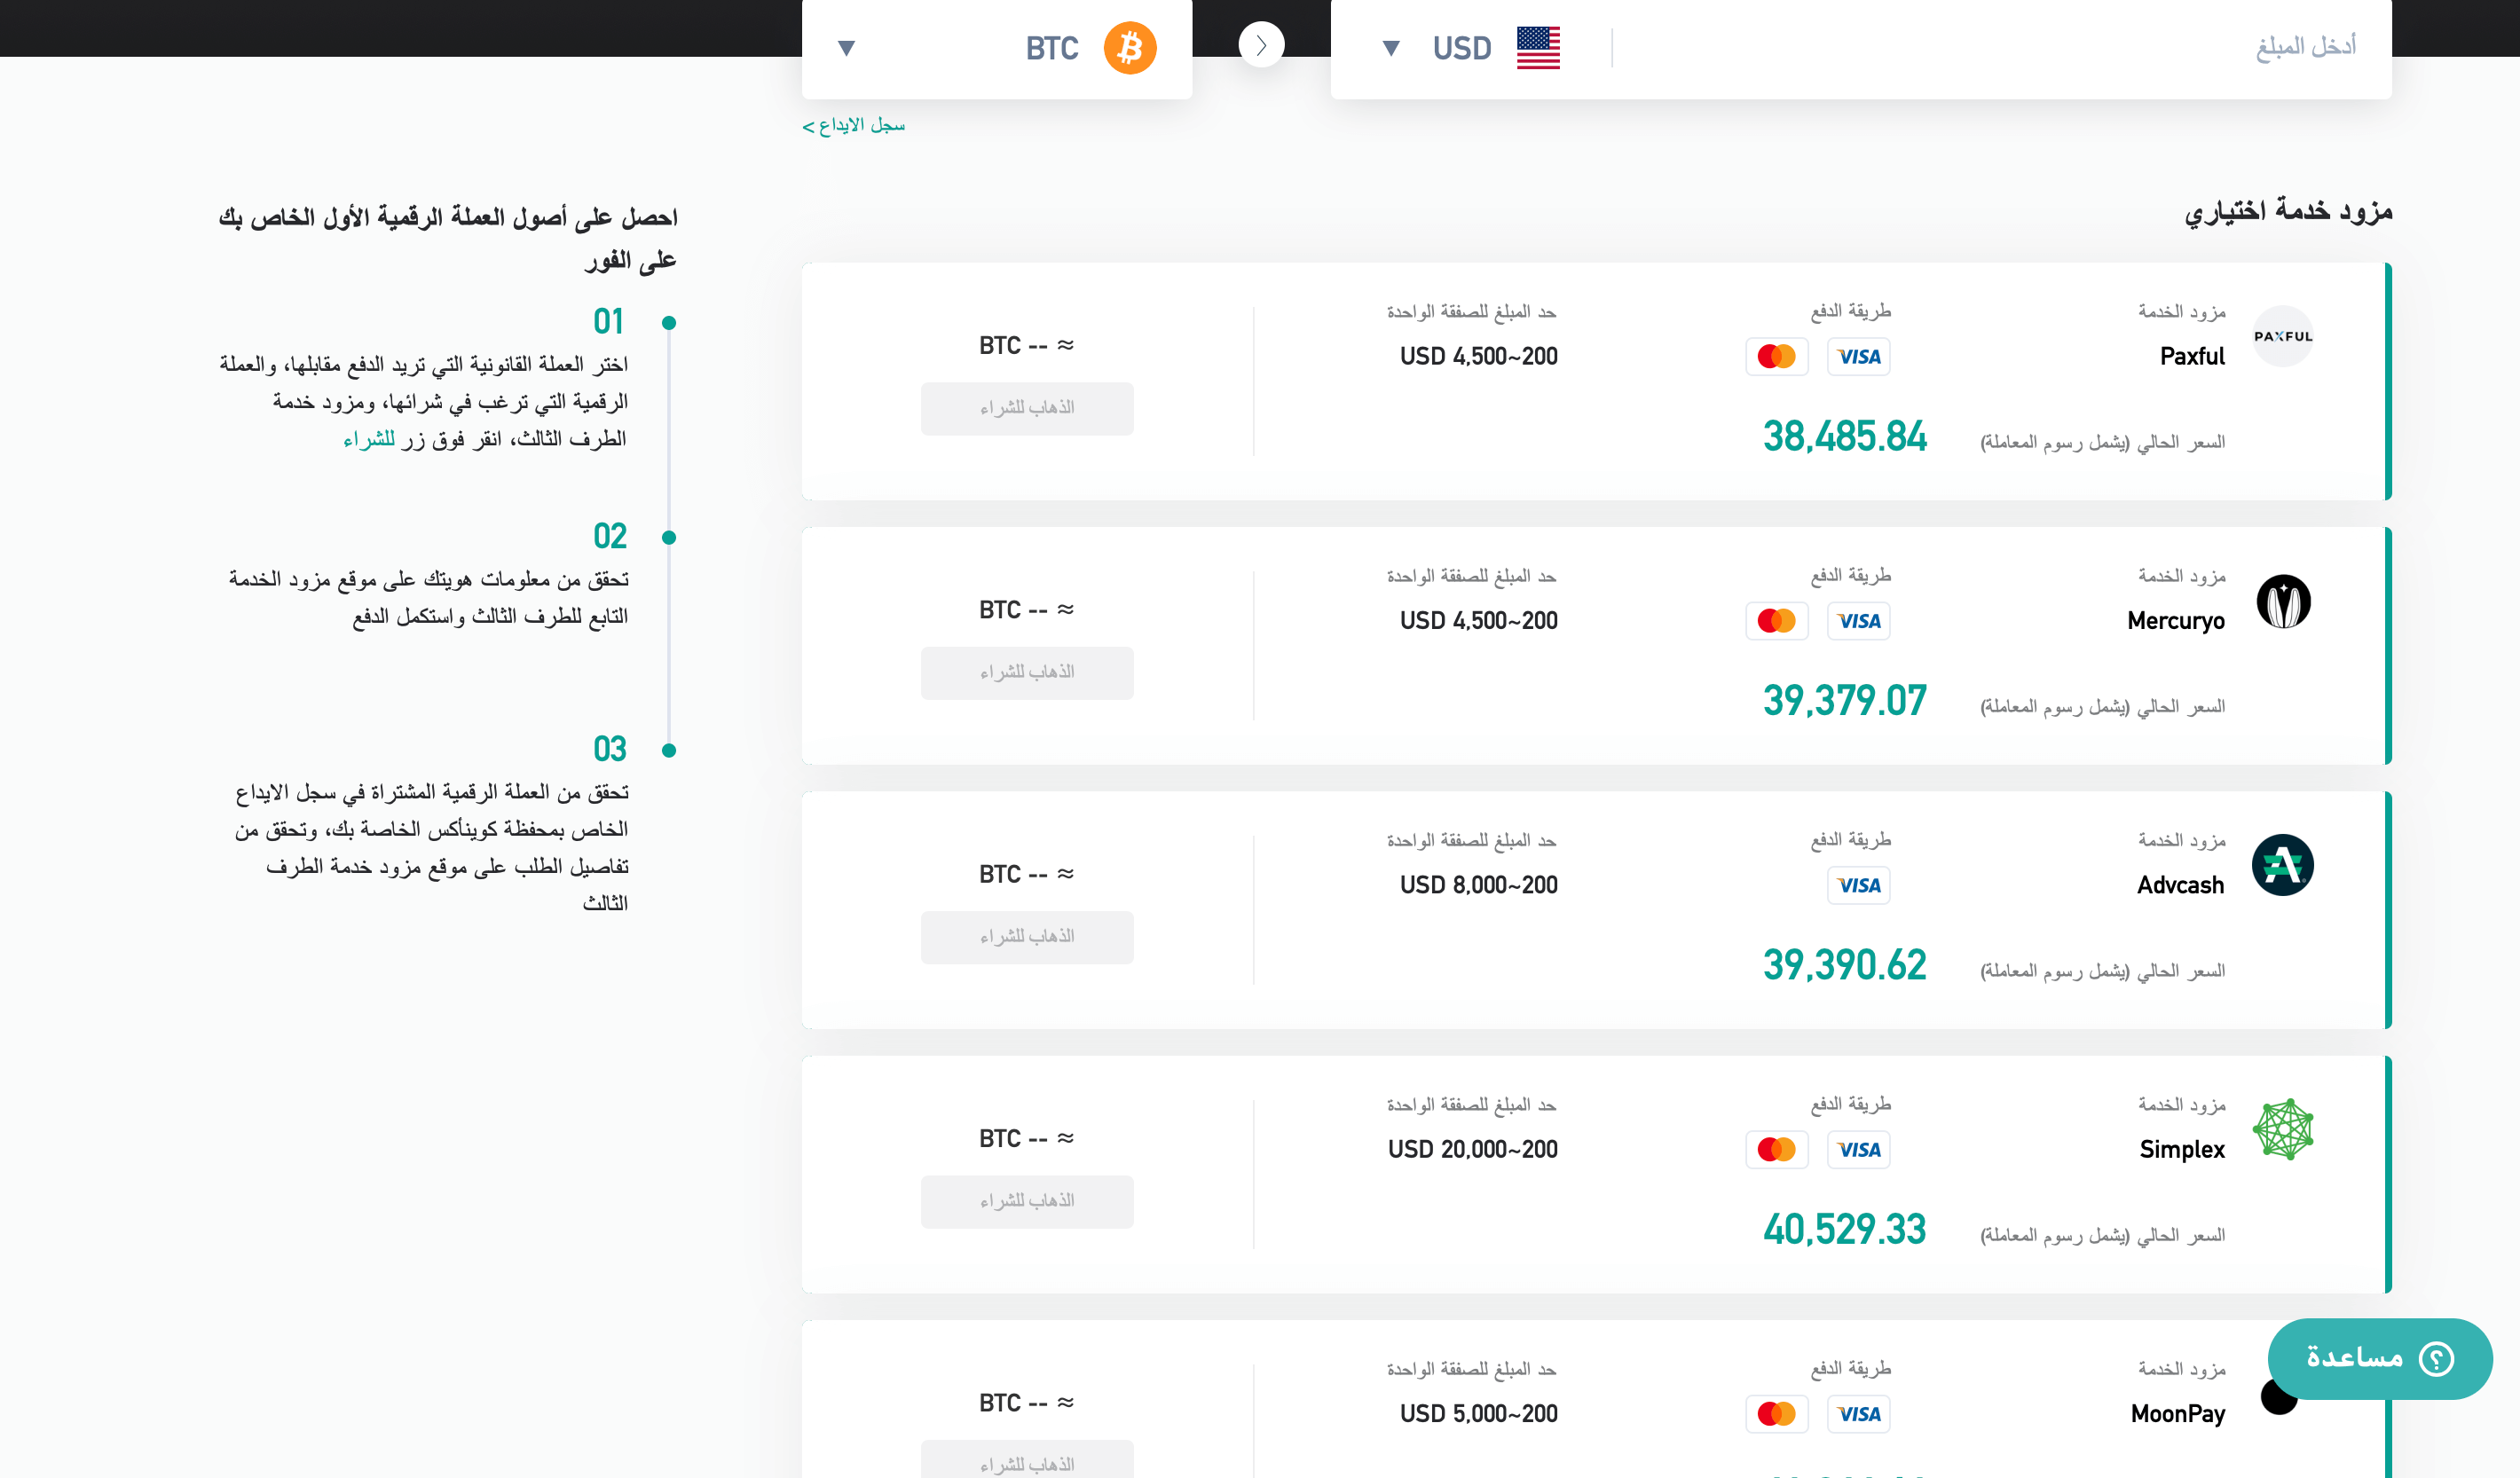Click the Mastercard icon in the Paxful row

pos(1776,357)
